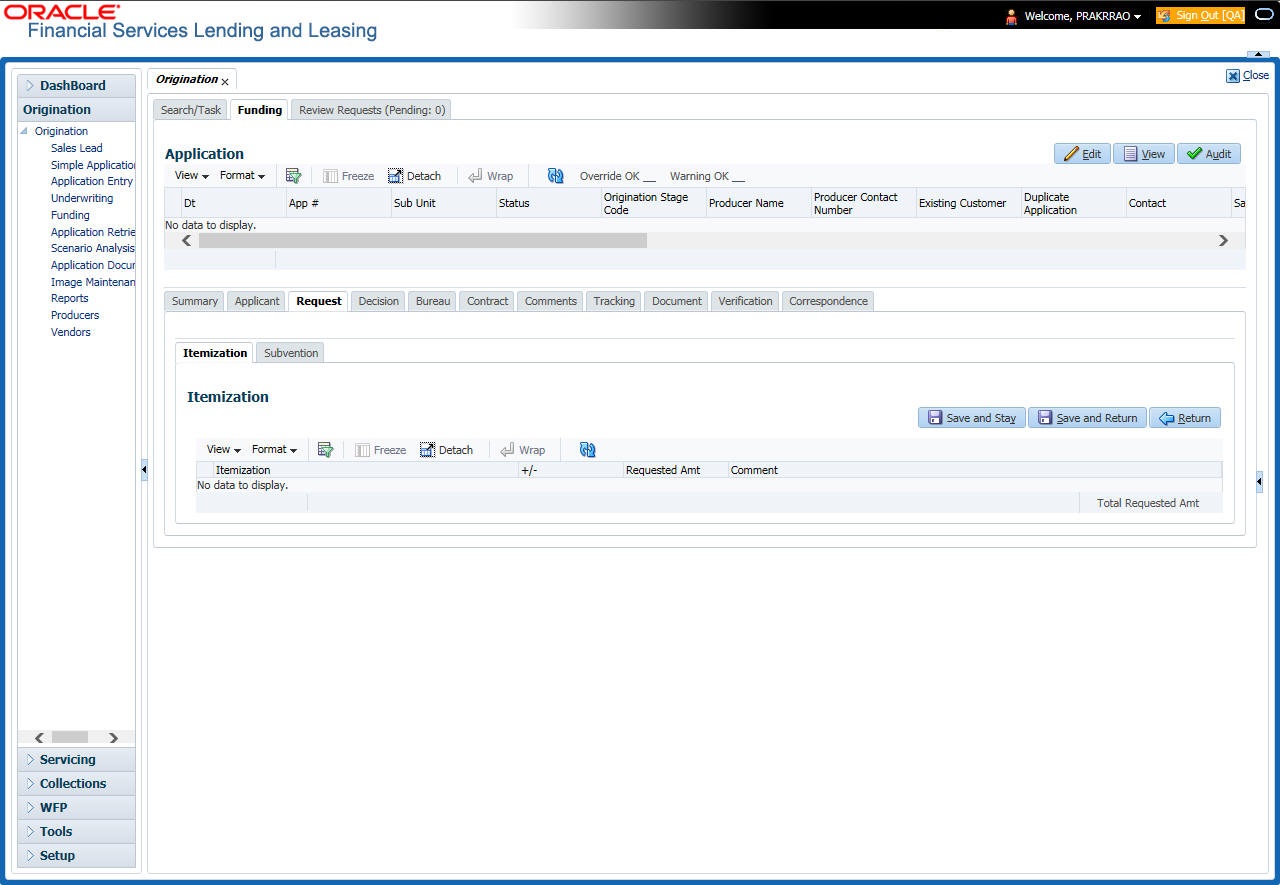The image size is (1280, 885).
Task: Close the Origination tab with its x icon
Action: pyautogui.click(x=225, y=81)
